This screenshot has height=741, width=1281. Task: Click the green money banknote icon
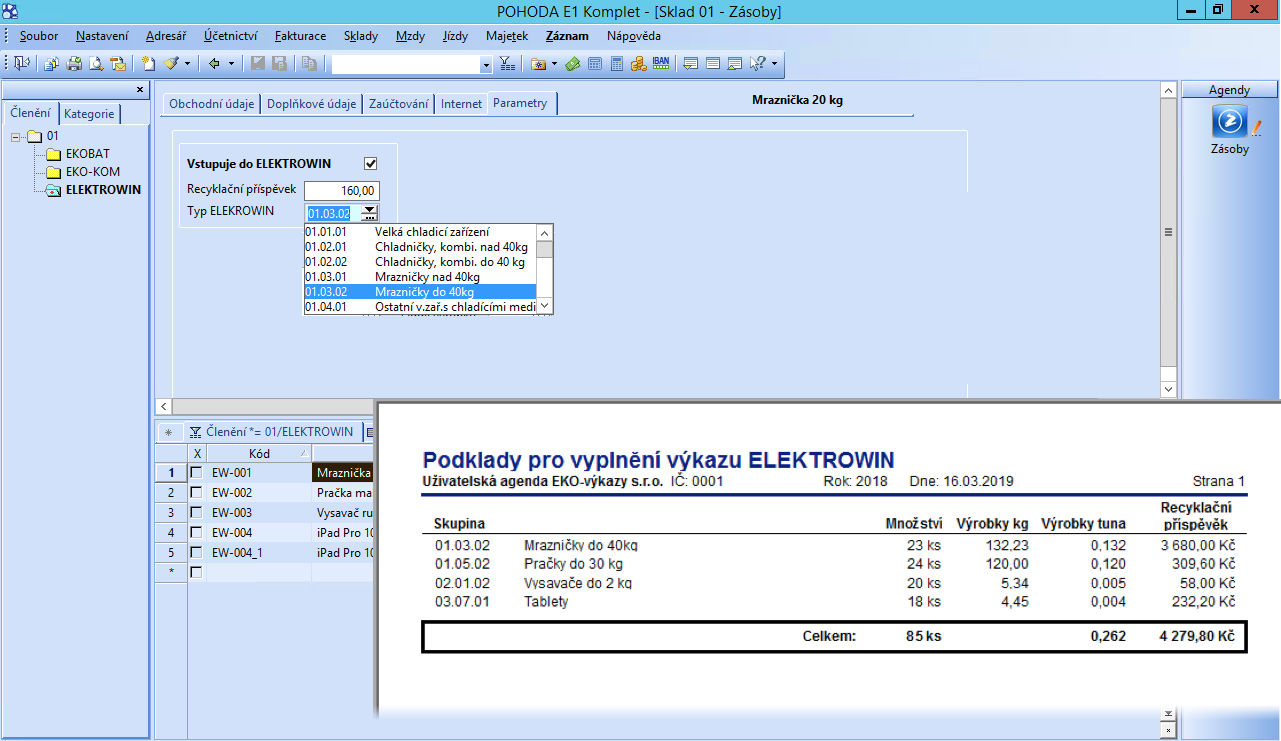tap(573, 63)
